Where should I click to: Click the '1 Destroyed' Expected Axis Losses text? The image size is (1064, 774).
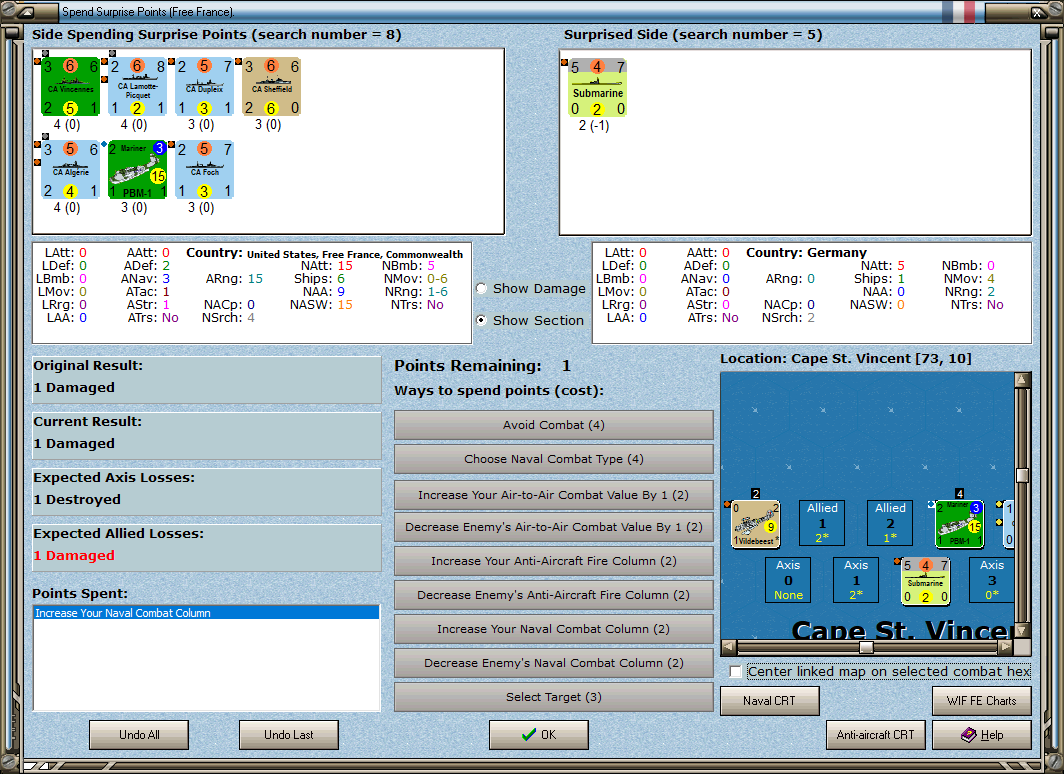coord(77,499)
